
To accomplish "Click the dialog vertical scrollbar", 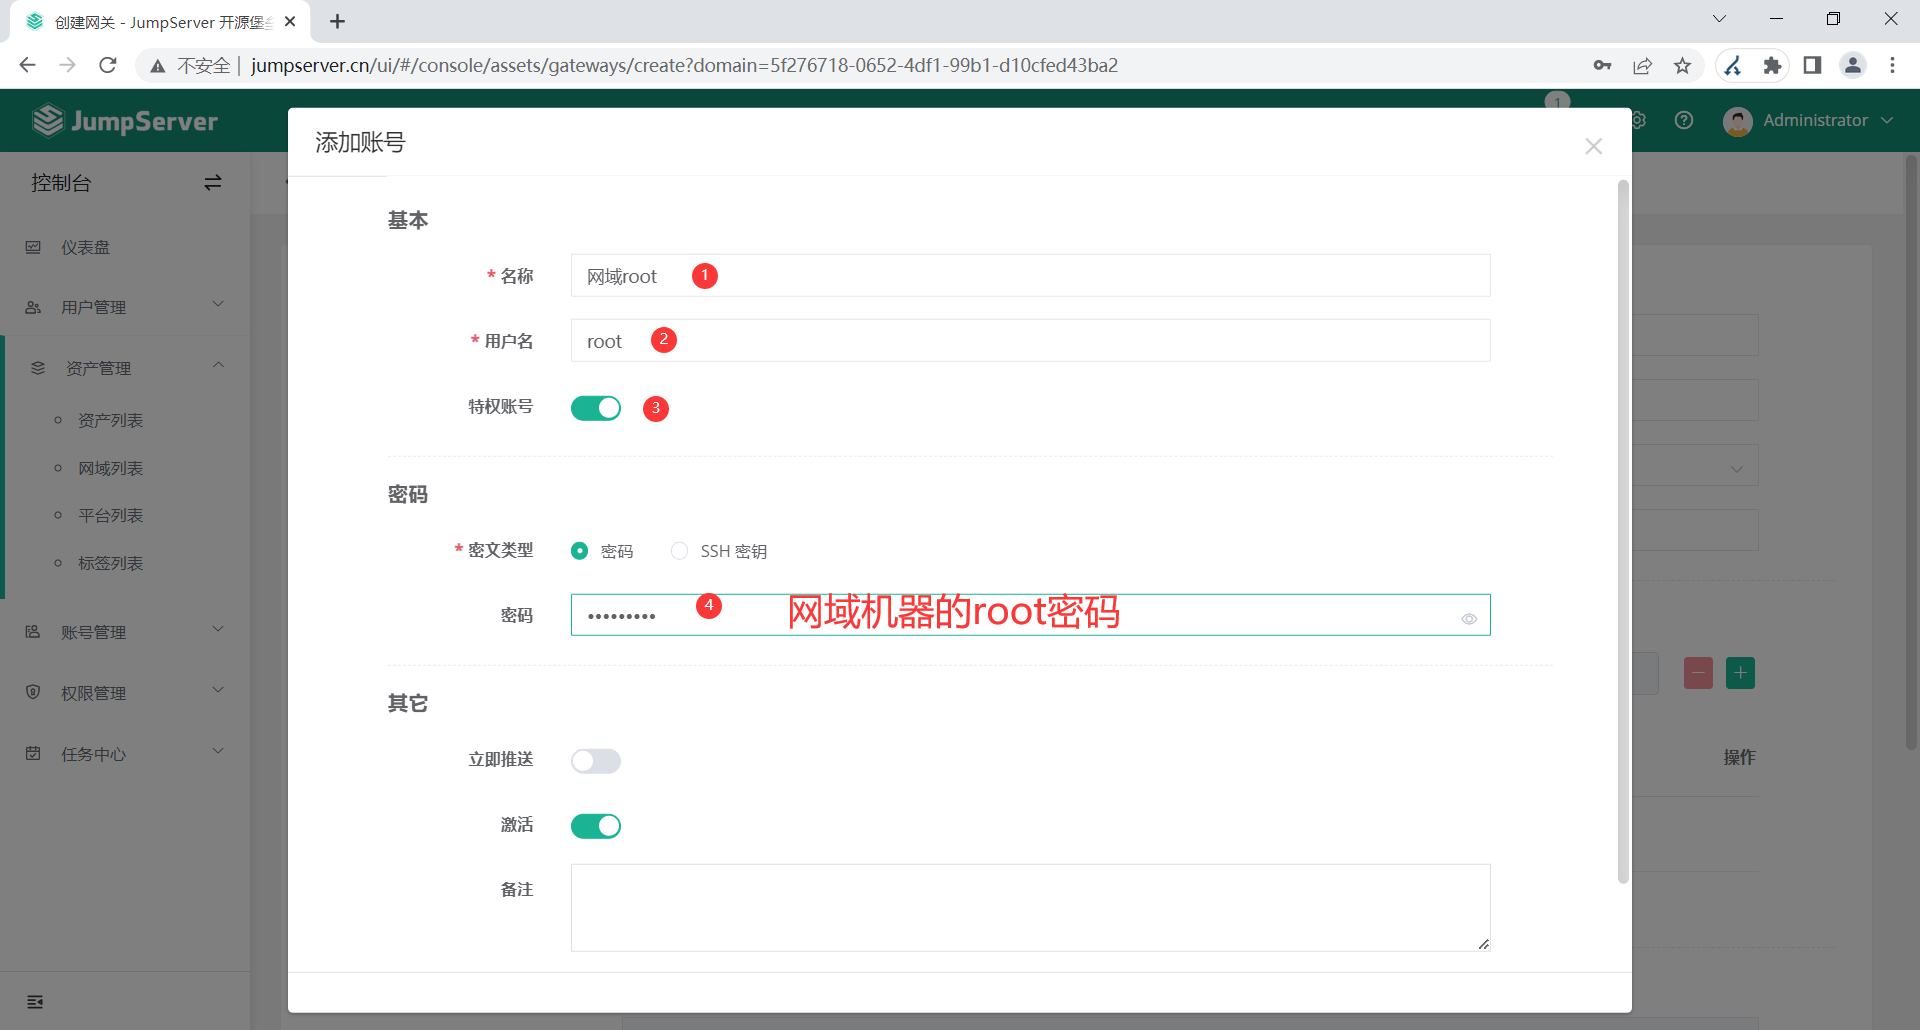I will coord(1623,531).
